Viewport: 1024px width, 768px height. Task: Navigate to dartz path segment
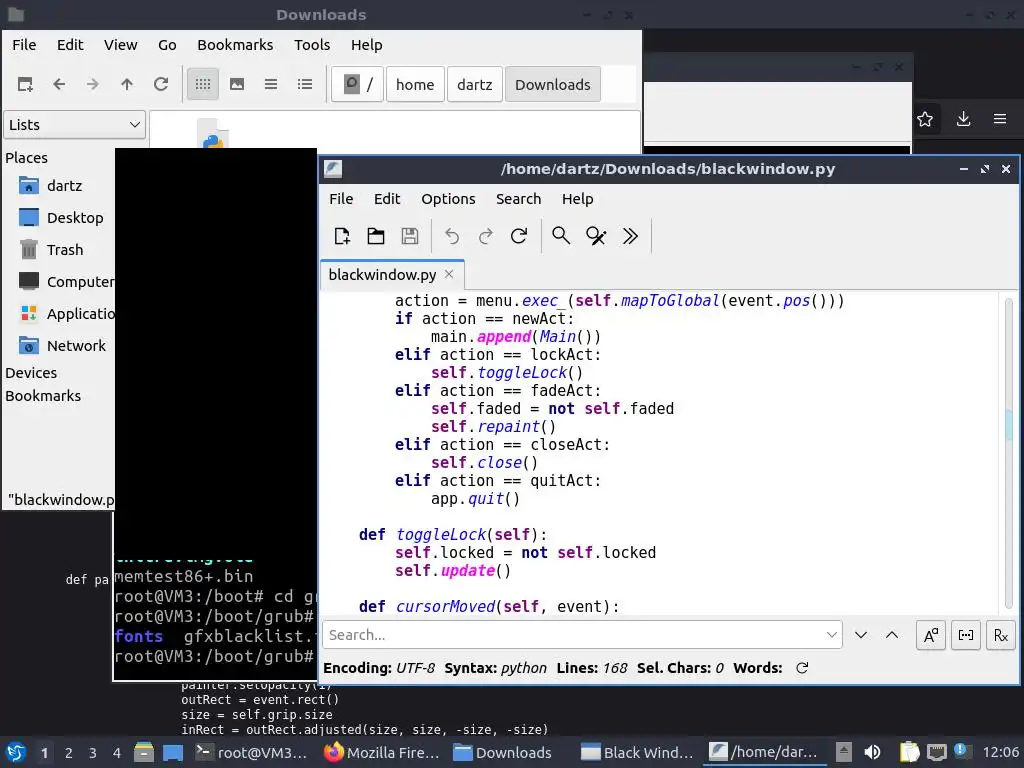[475, 84]
